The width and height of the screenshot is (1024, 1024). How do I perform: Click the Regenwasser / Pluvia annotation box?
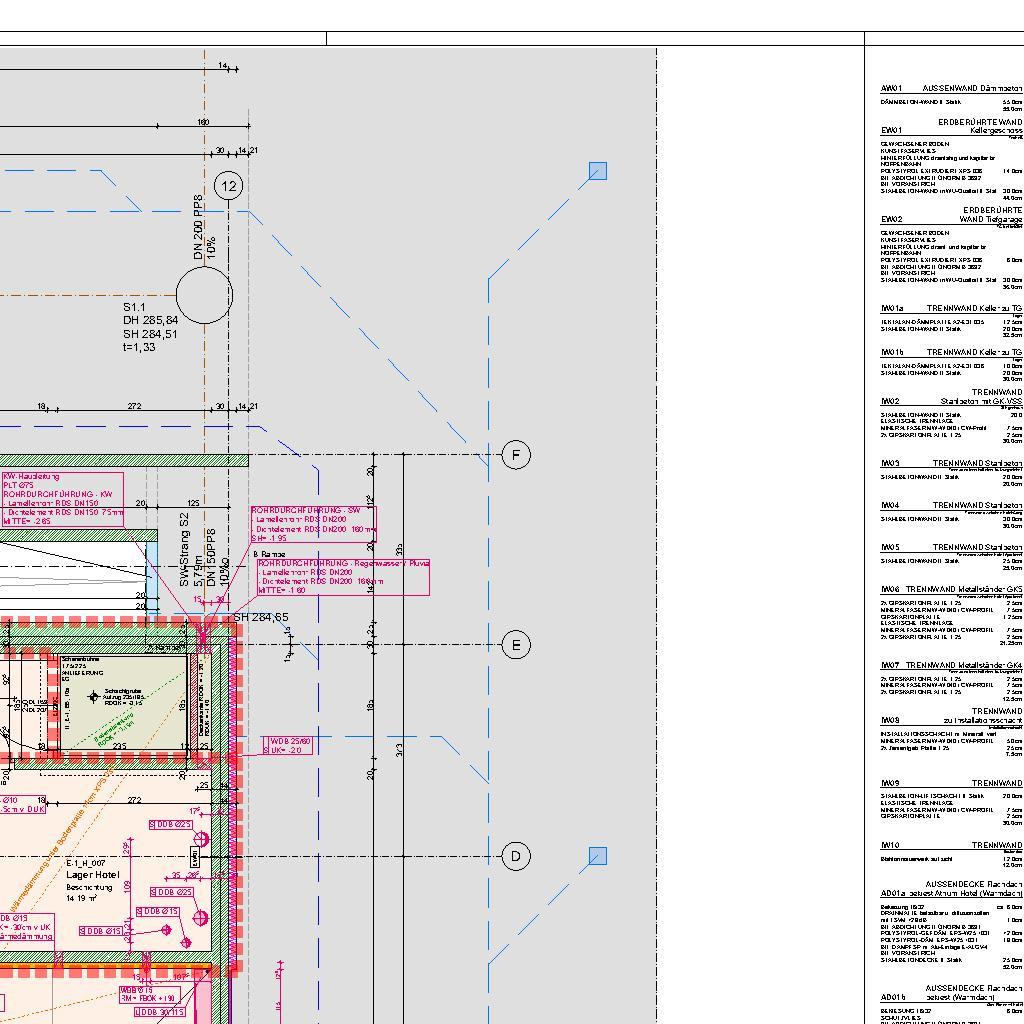[343, 577]
